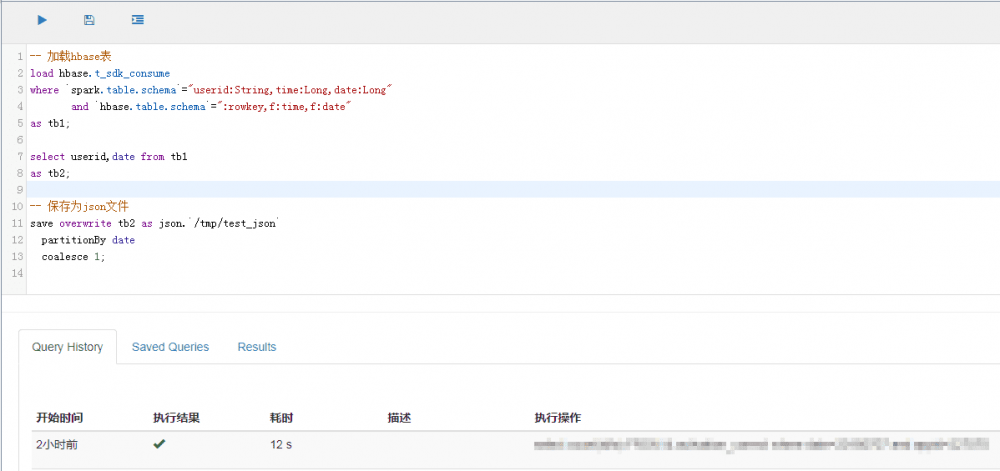
Task: Click the 执行结果 column header
Action: point(177,417)
